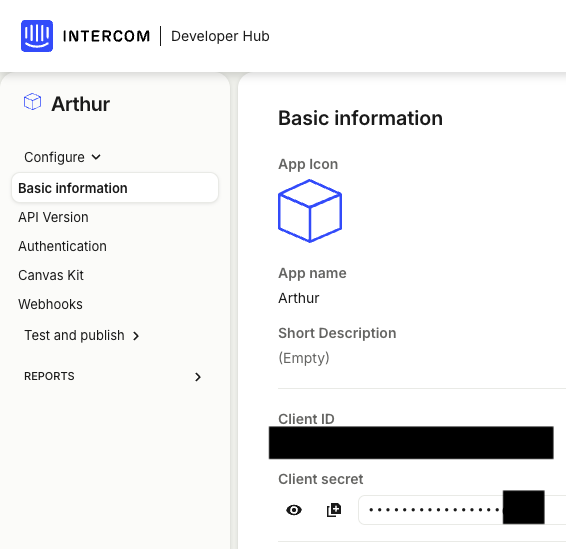Select Basic information in sidebar
The image size is (566, 549).
tap(115, 188)
